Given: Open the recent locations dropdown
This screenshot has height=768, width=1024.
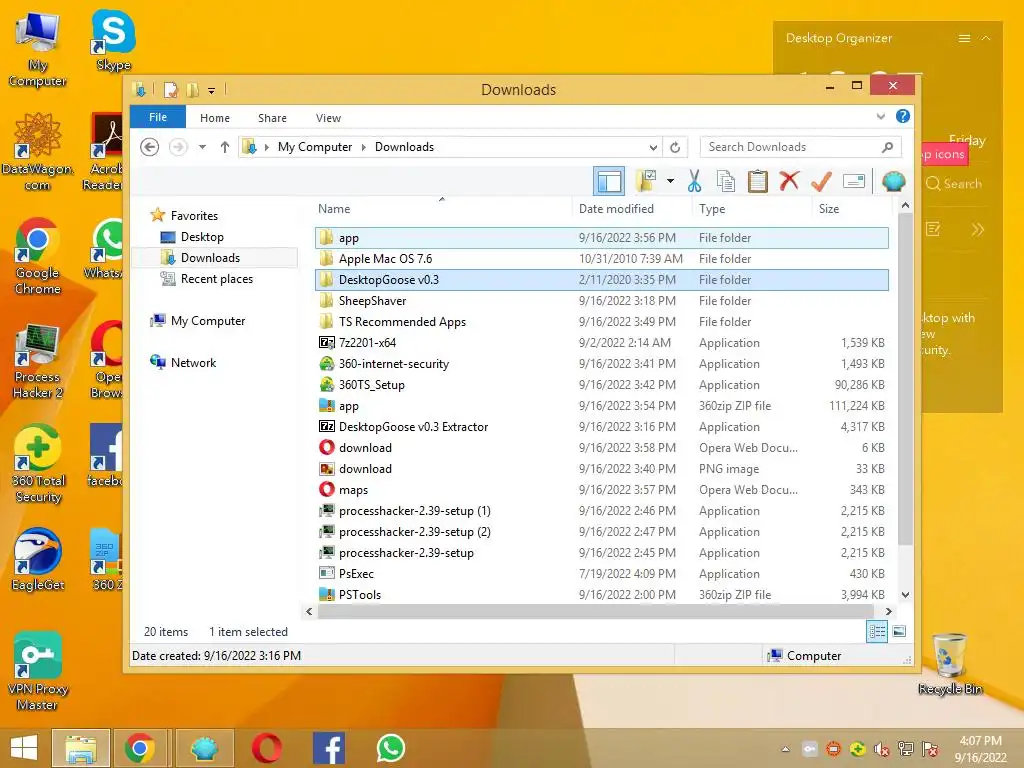Looking at the screenshot, I should tap(202, 147).
